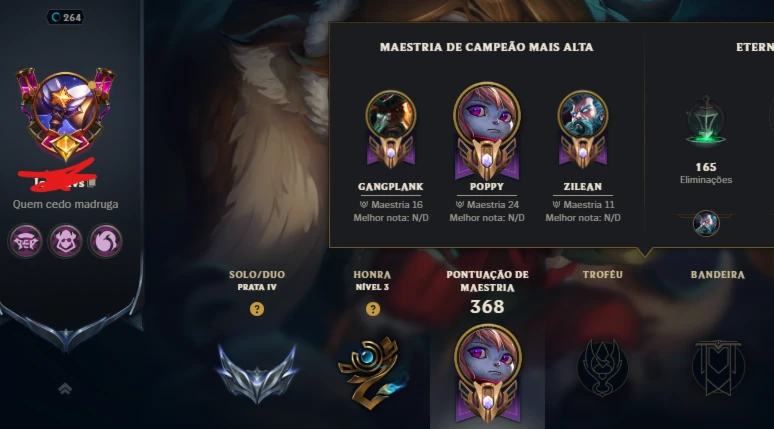Click the empty banner emblem placeholder
This screenshot has width=774, height=429.
pos(718,368)
